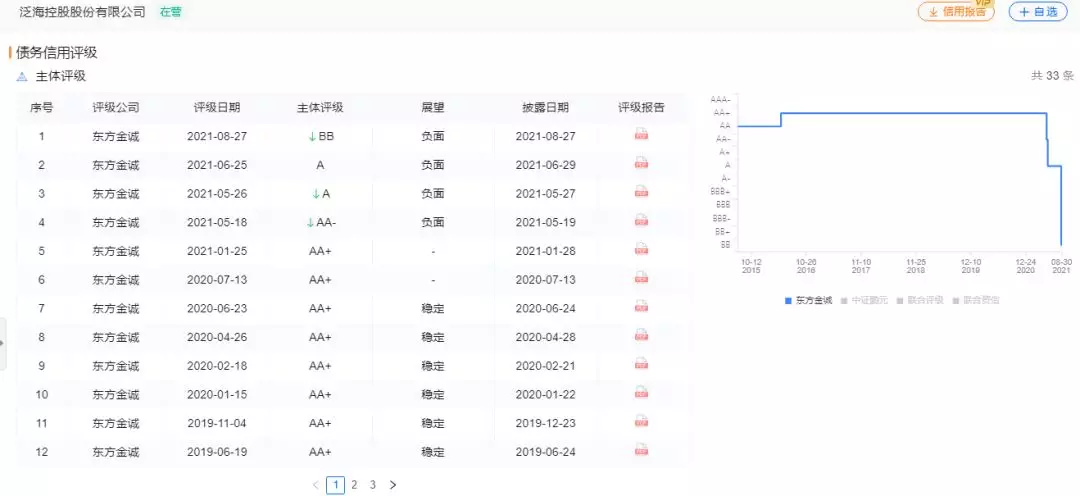
Task: Open the PDF report for the 2019-06-19 rating
Action: pos(641,451)
